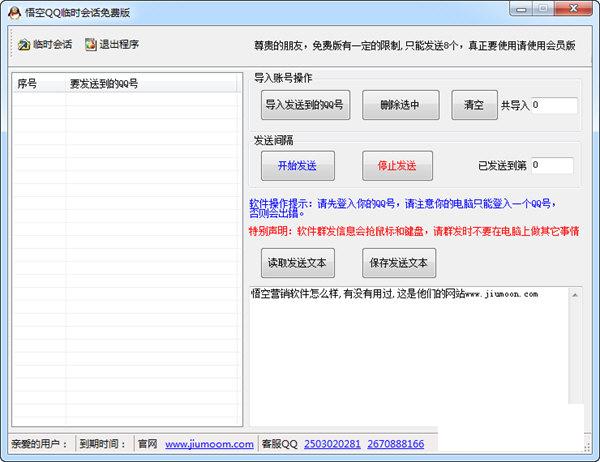The height and width of the screenshot is (462, 600).
Task: Click the 临时会话 toolbar icon
Action: point(24,45)
